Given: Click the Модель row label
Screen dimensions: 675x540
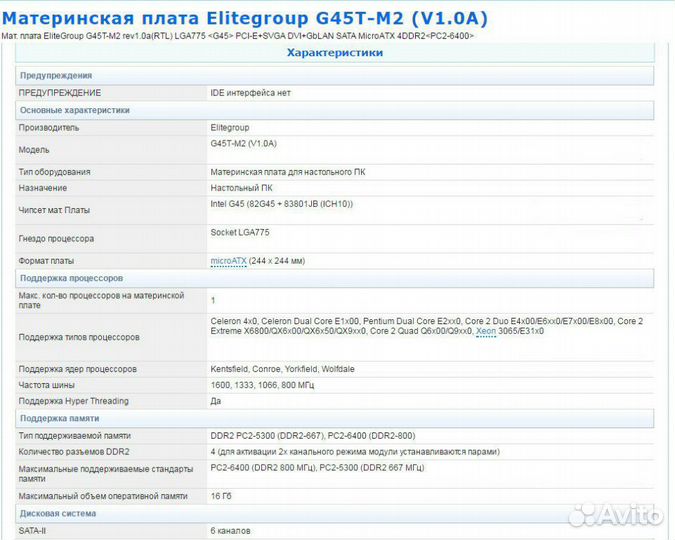Looking at the screenshot, I should point(34,150).
